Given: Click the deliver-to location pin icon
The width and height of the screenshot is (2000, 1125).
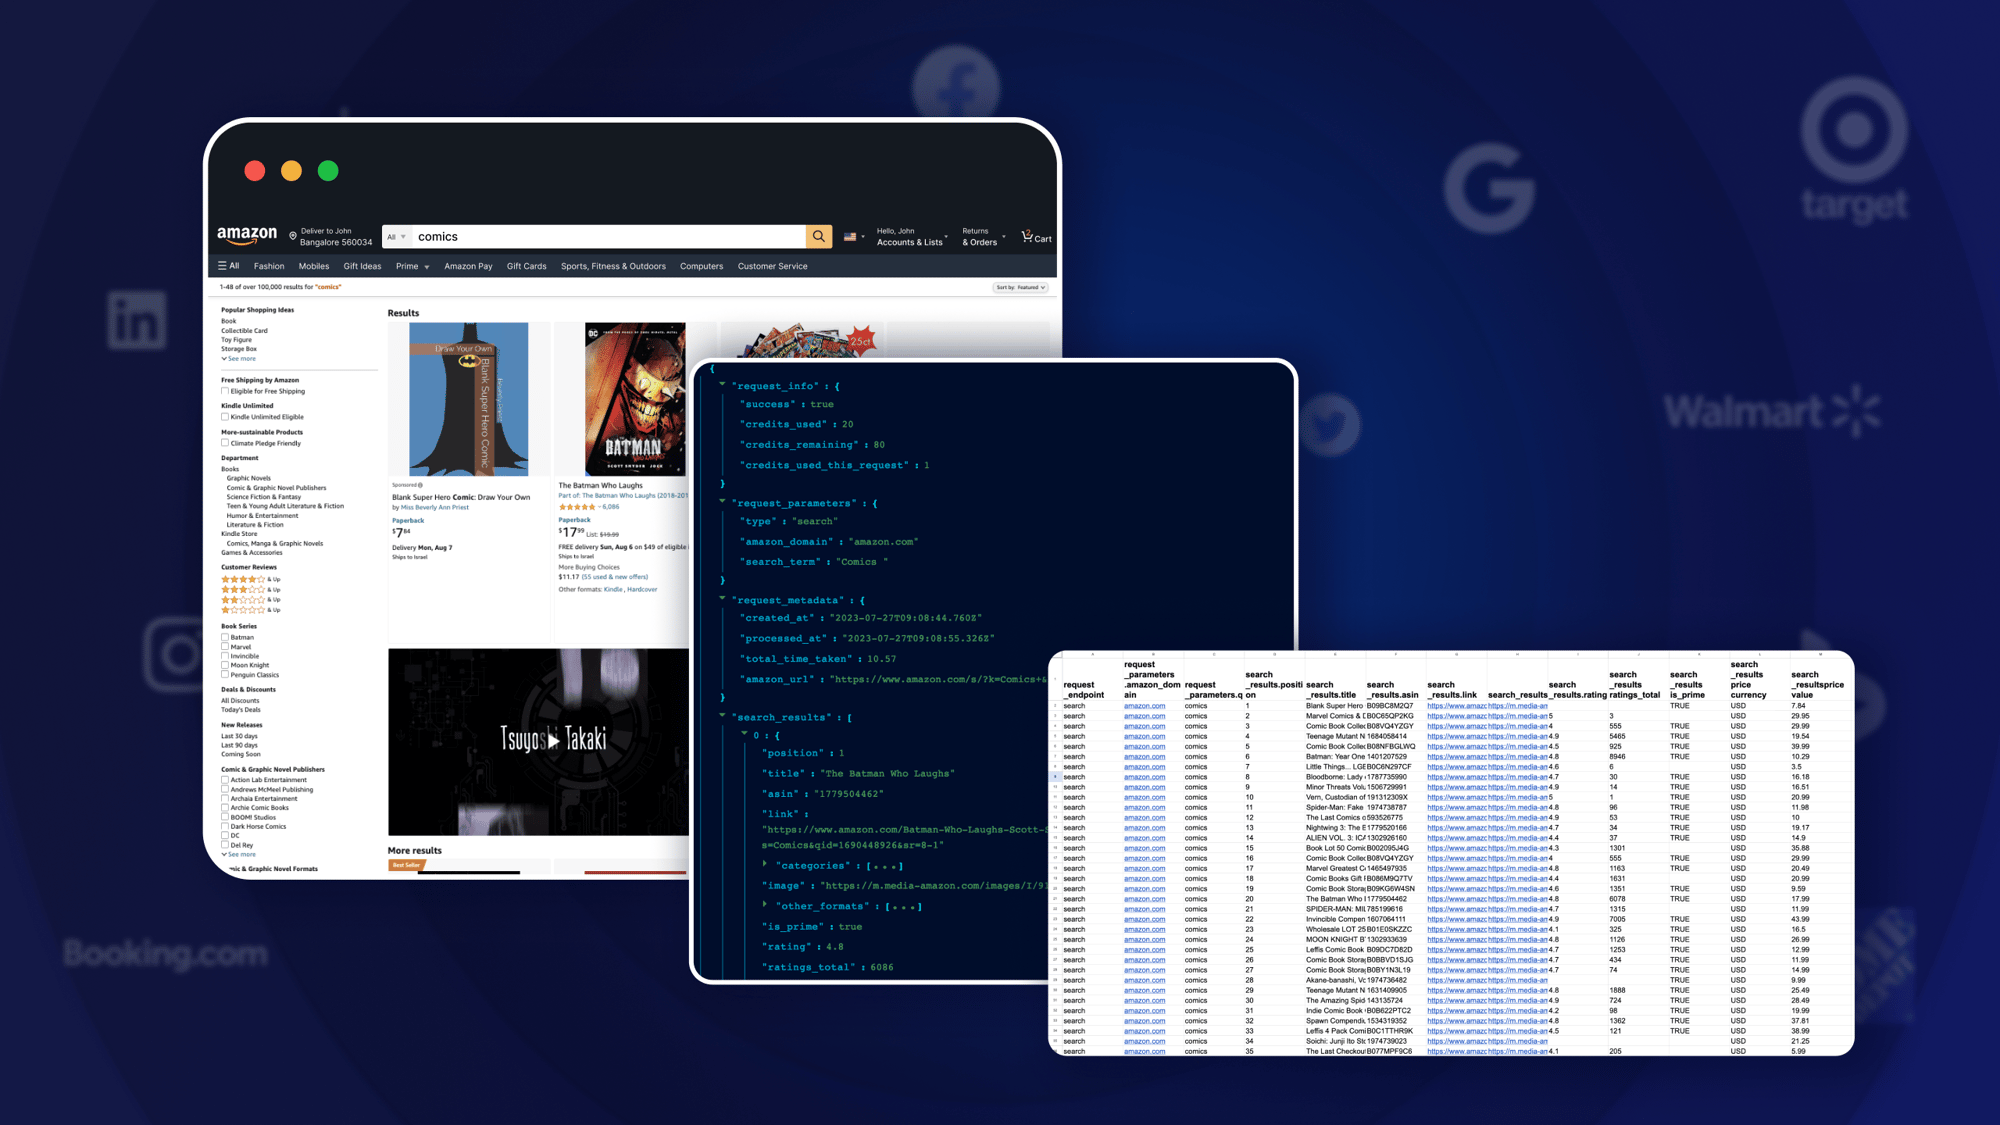Looking at the screenshot, I should (x=293, y=237).
